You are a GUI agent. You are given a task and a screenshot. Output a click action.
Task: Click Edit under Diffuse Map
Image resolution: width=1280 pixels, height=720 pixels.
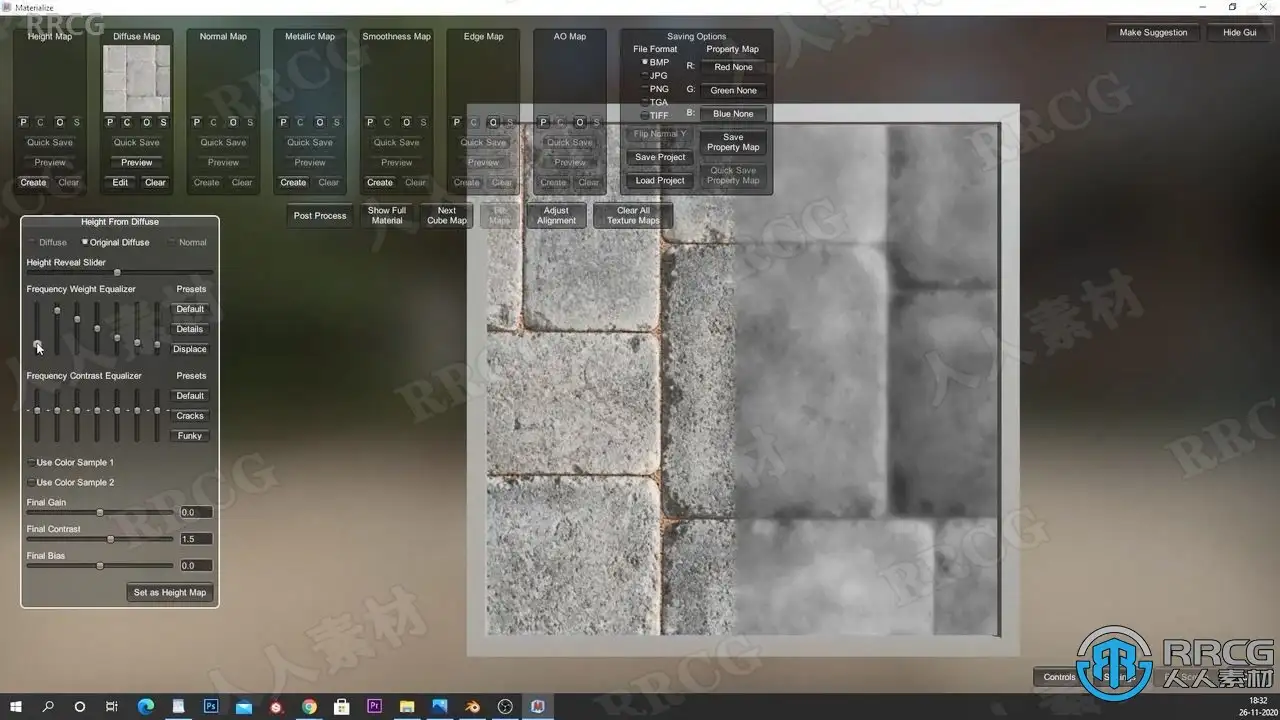[x=120, y=182]
